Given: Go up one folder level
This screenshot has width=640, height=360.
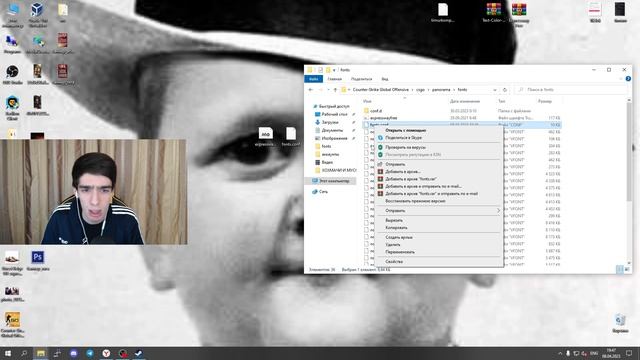Looking at the screenshot, I should (335, 90).
